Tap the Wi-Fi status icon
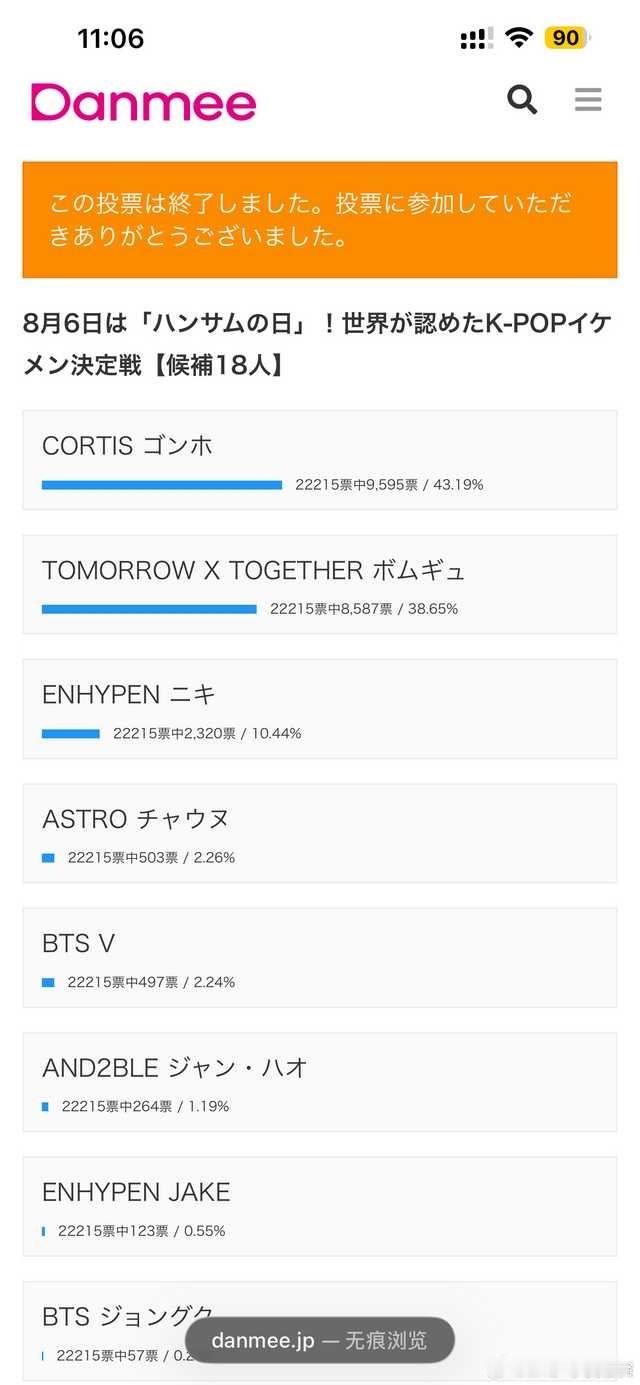Screen dimensions: 640x1385 518,38
